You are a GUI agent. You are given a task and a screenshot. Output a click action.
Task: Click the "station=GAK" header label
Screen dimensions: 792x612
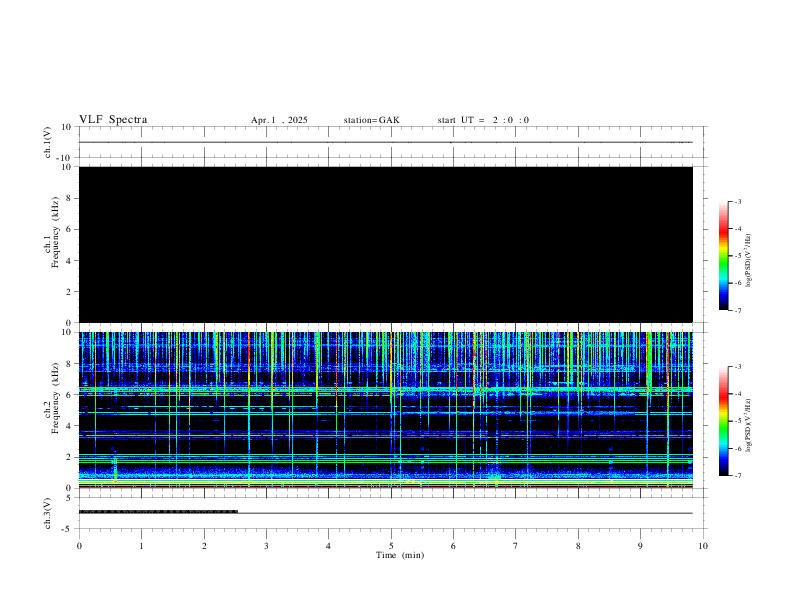point(371,120)
